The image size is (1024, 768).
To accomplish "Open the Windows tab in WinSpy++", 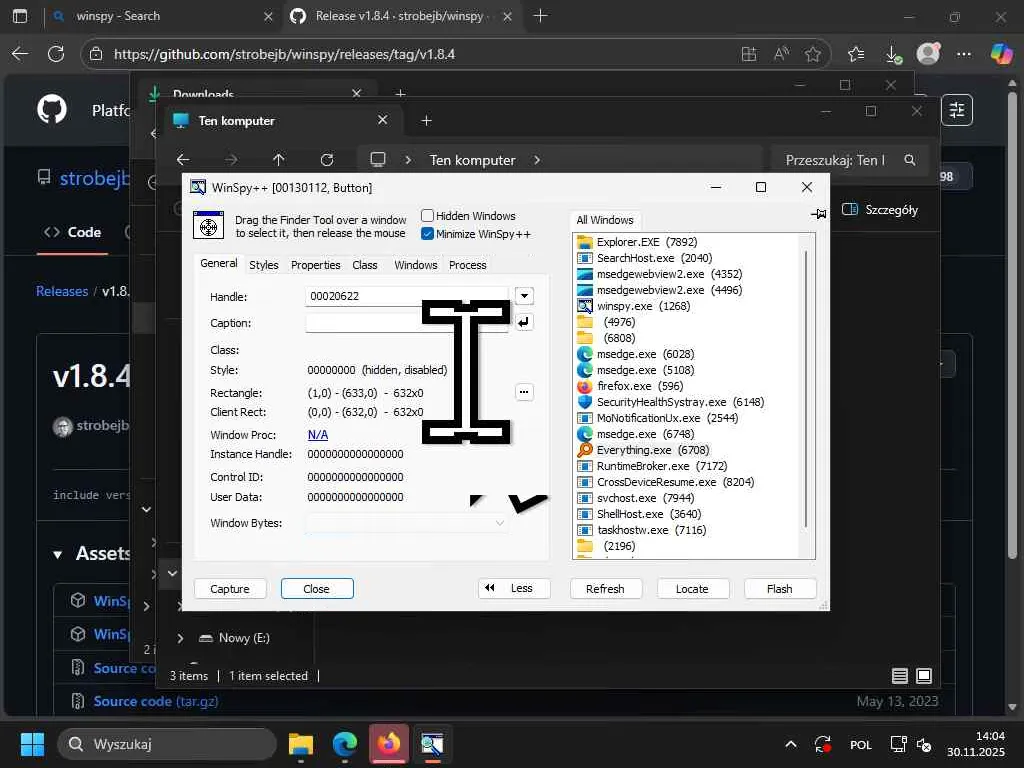I will pos(415,265).
